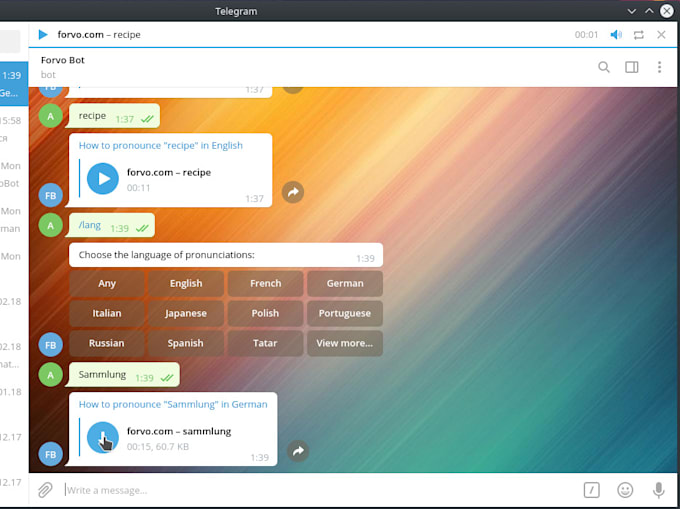The width and height of the screenshot is (680, 509).
Task: Click the FB avatar beside language buttons
Action: 51,345
